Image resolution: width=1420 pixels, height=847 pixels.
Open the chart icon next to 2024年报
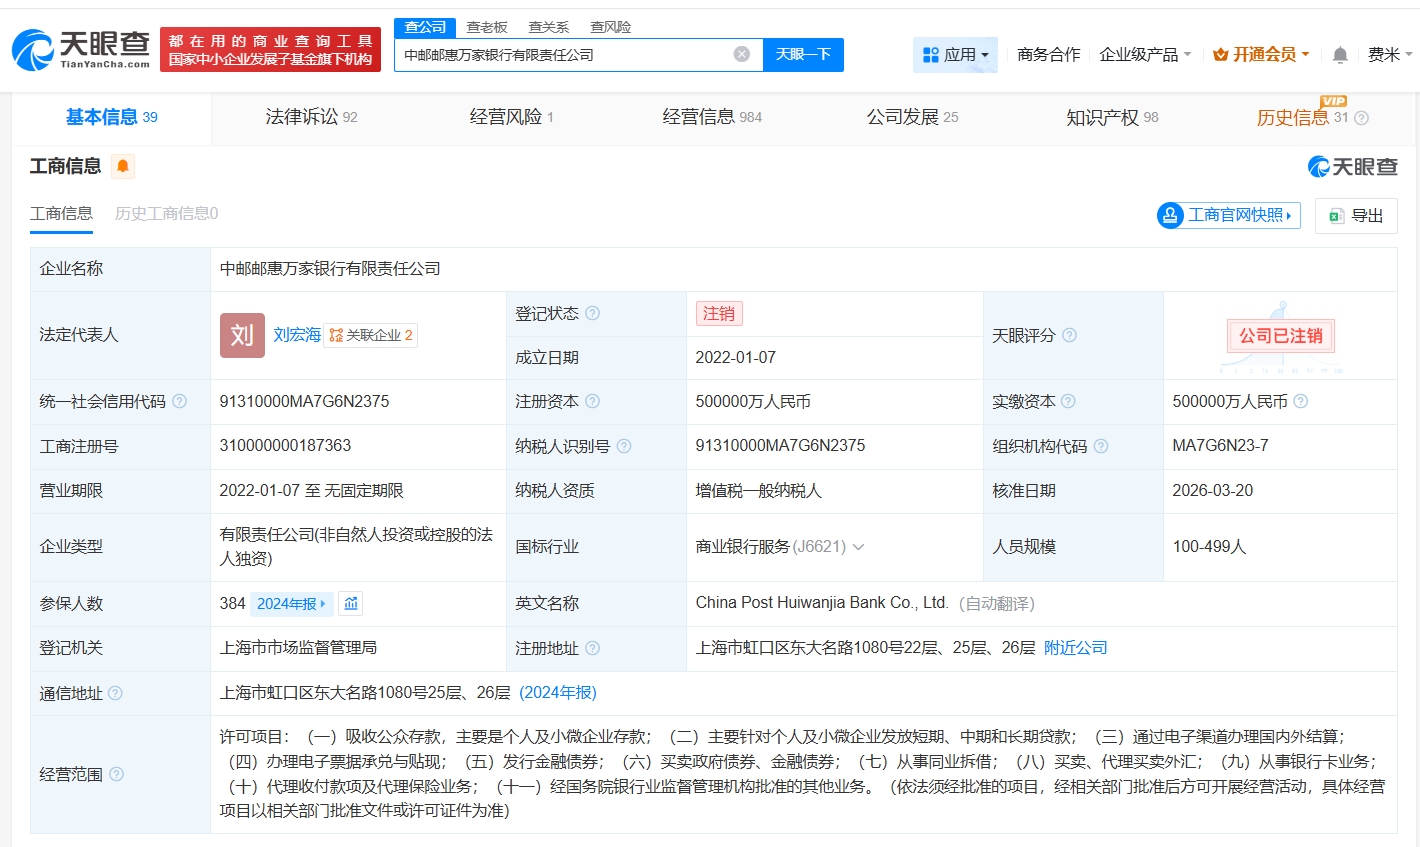pyautogui.click(x=351, y=604)
